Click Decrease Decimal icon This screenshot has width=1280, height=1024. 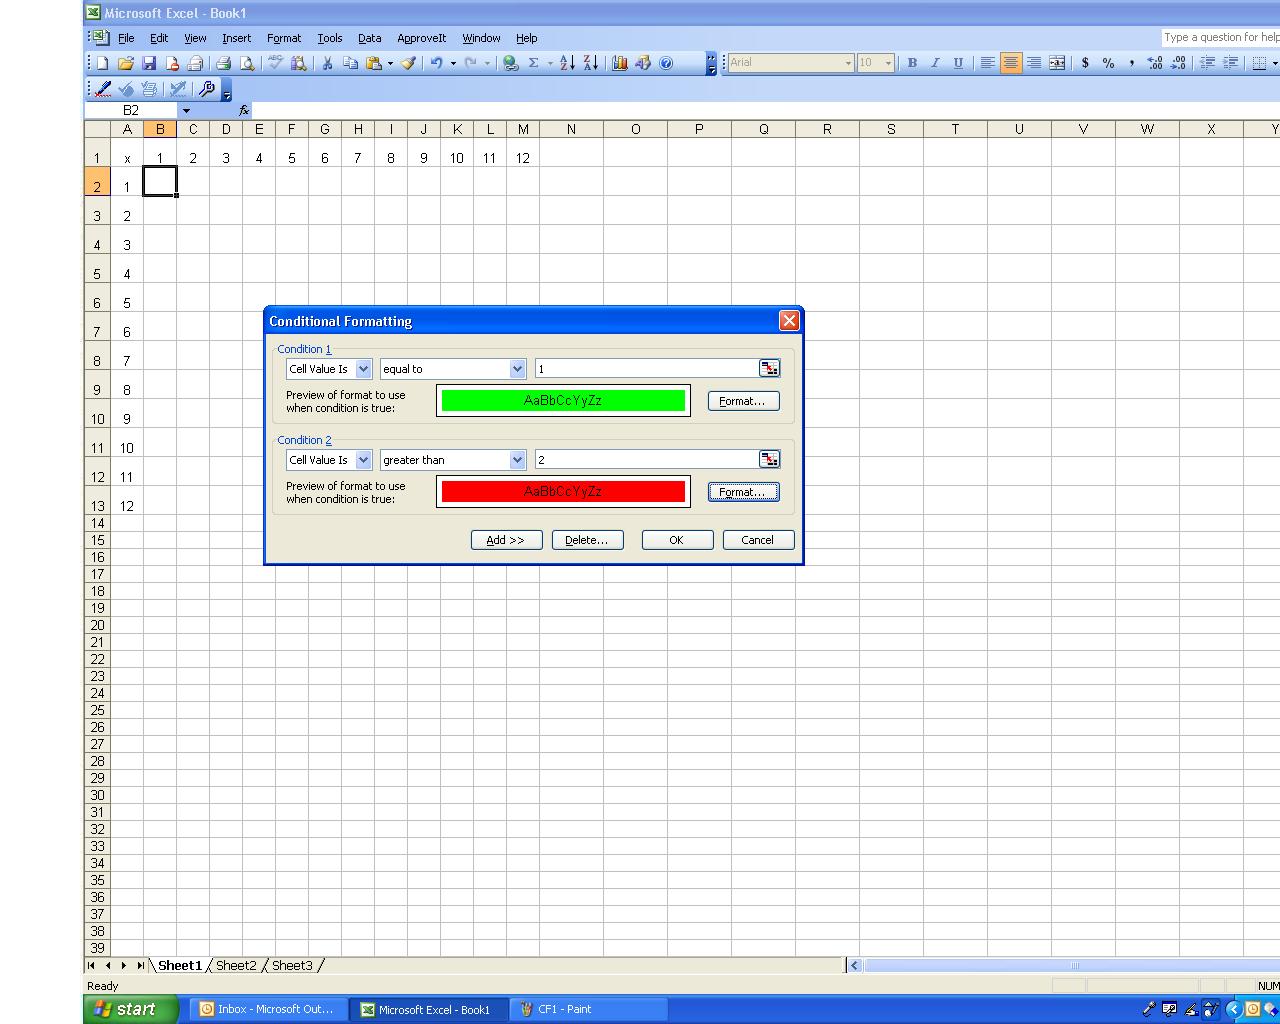coord(1178,63)
